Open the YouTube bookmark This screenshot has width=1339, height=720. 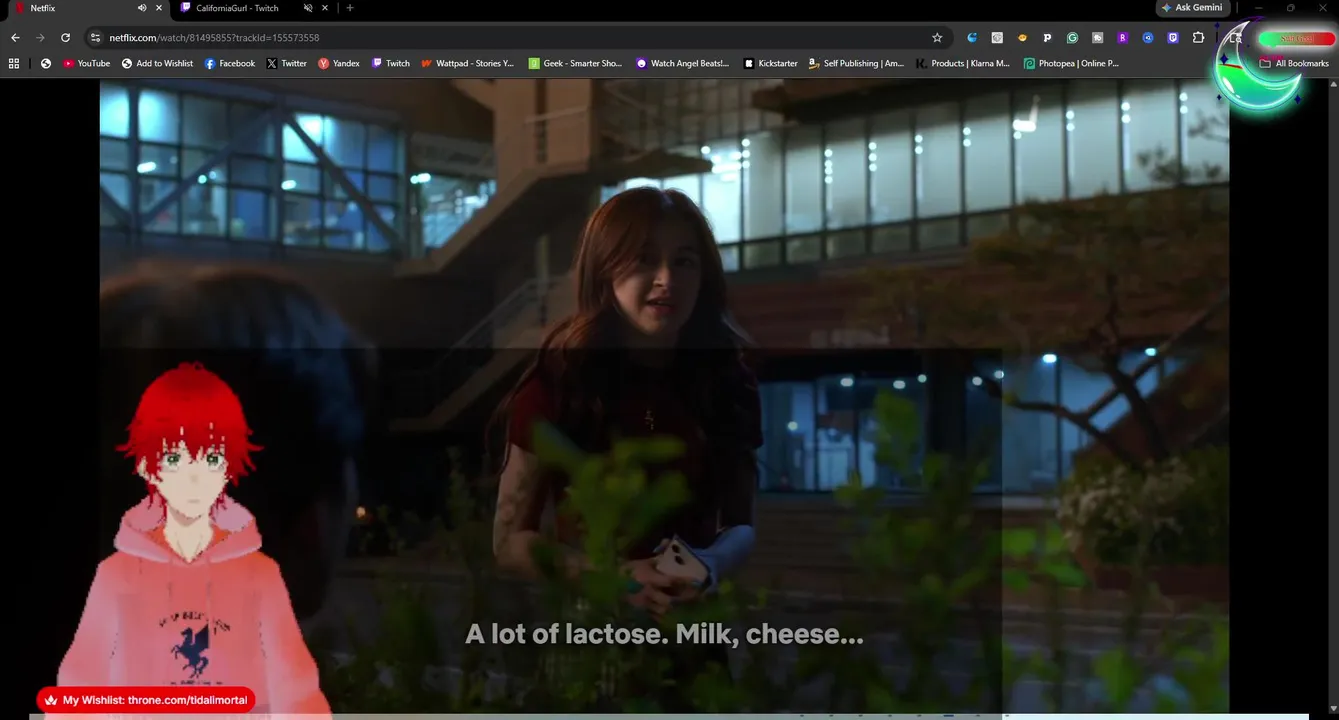point(87,63)
